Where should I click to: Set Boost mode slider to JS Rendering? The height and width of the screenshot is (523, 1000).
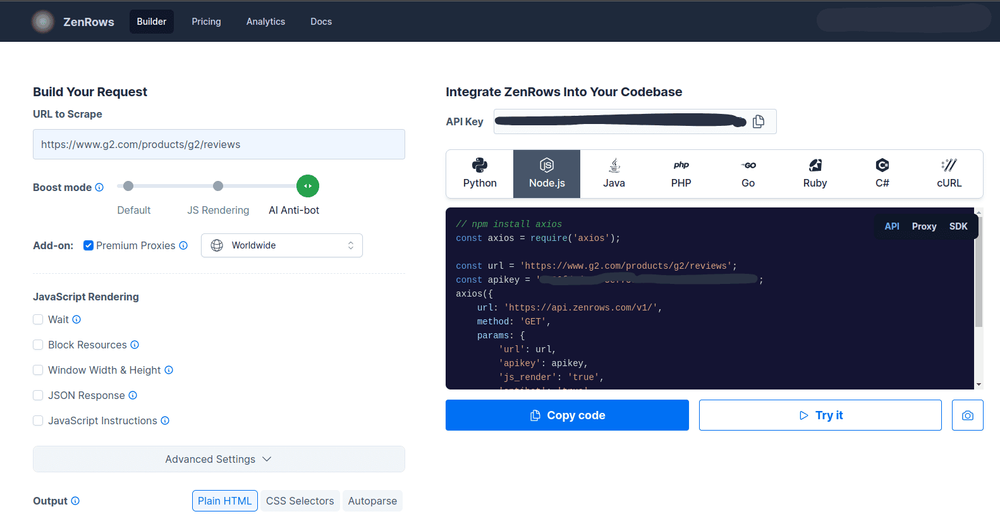[218, 186]
